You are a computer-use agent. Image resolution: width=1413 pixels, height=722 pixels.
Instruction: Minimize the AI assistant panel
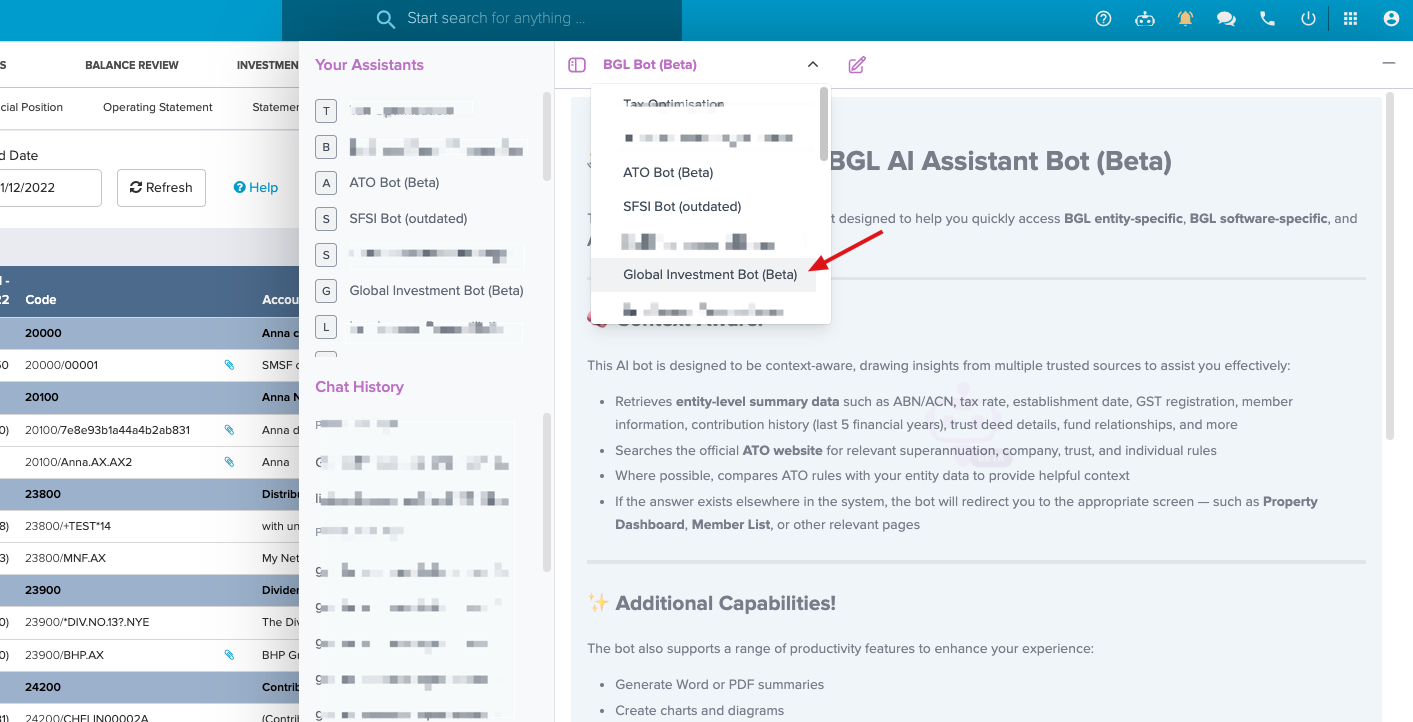coord(1388,64)
